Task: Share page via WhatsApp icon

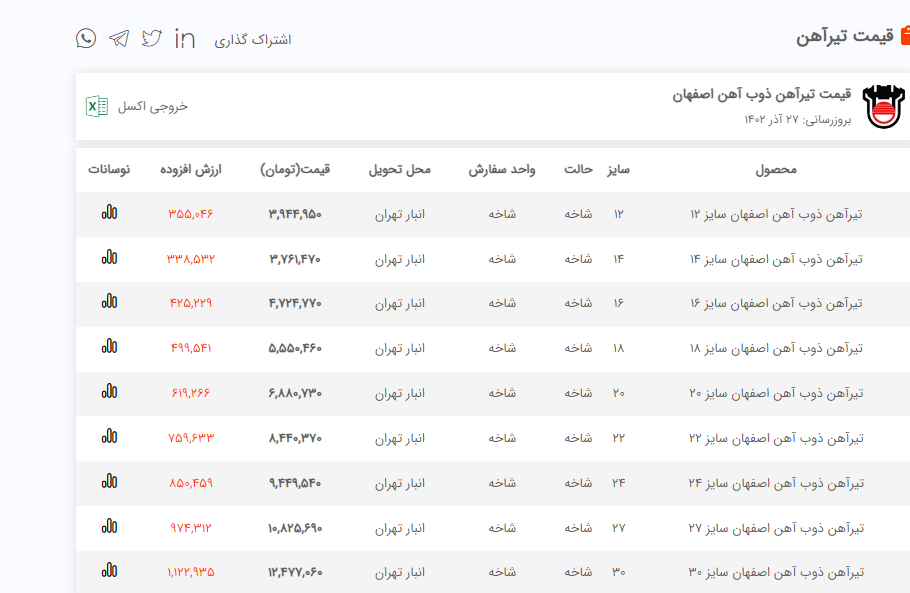Action: [x=86, y=38]
